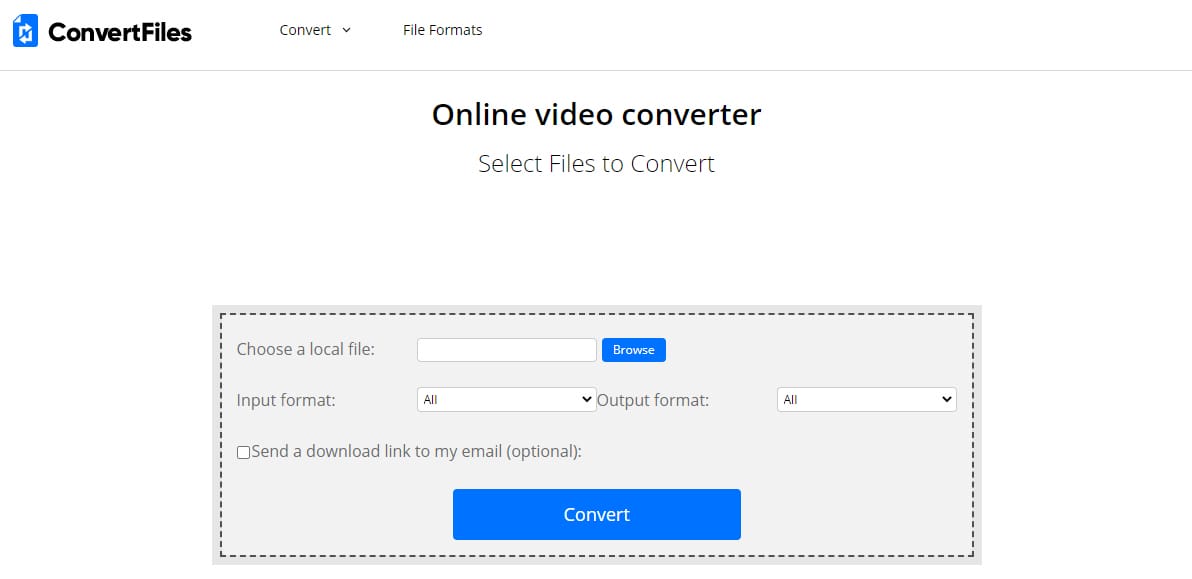1192x579 pixels.
Task: Click the 'Online video converter' heading
Action: pos(596,115)
